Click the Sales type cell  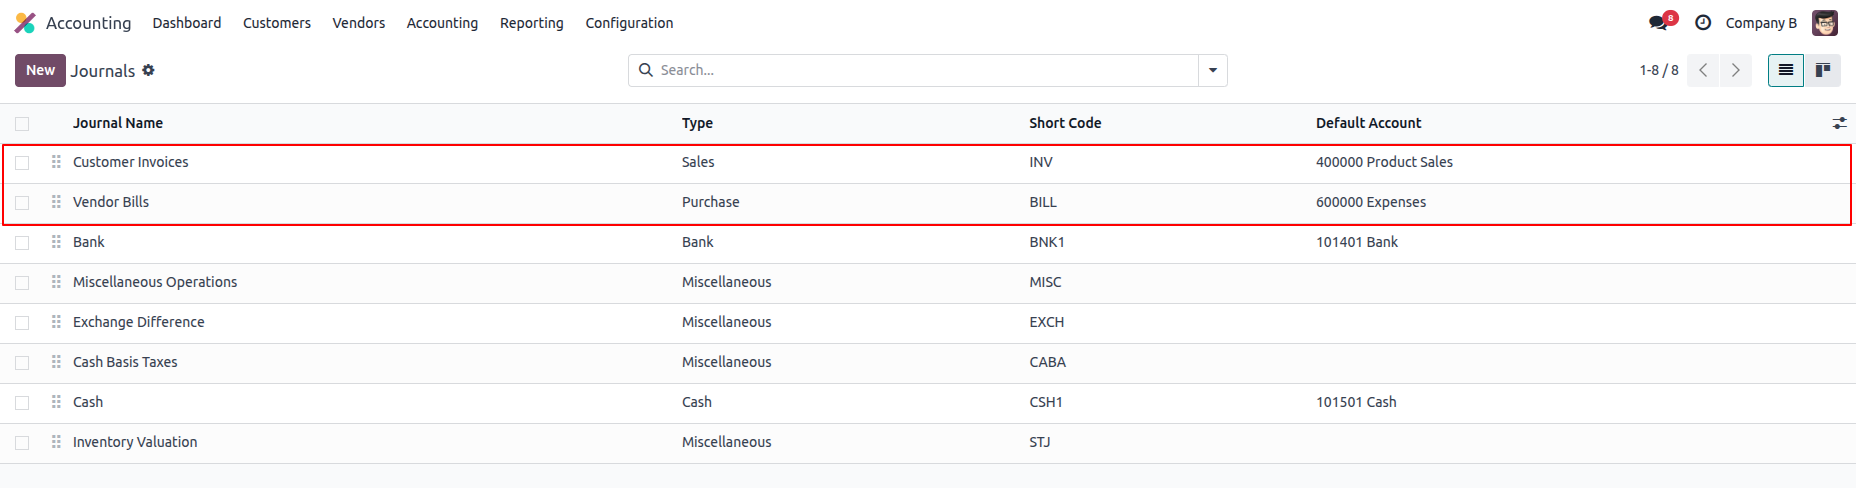[698, 162]
